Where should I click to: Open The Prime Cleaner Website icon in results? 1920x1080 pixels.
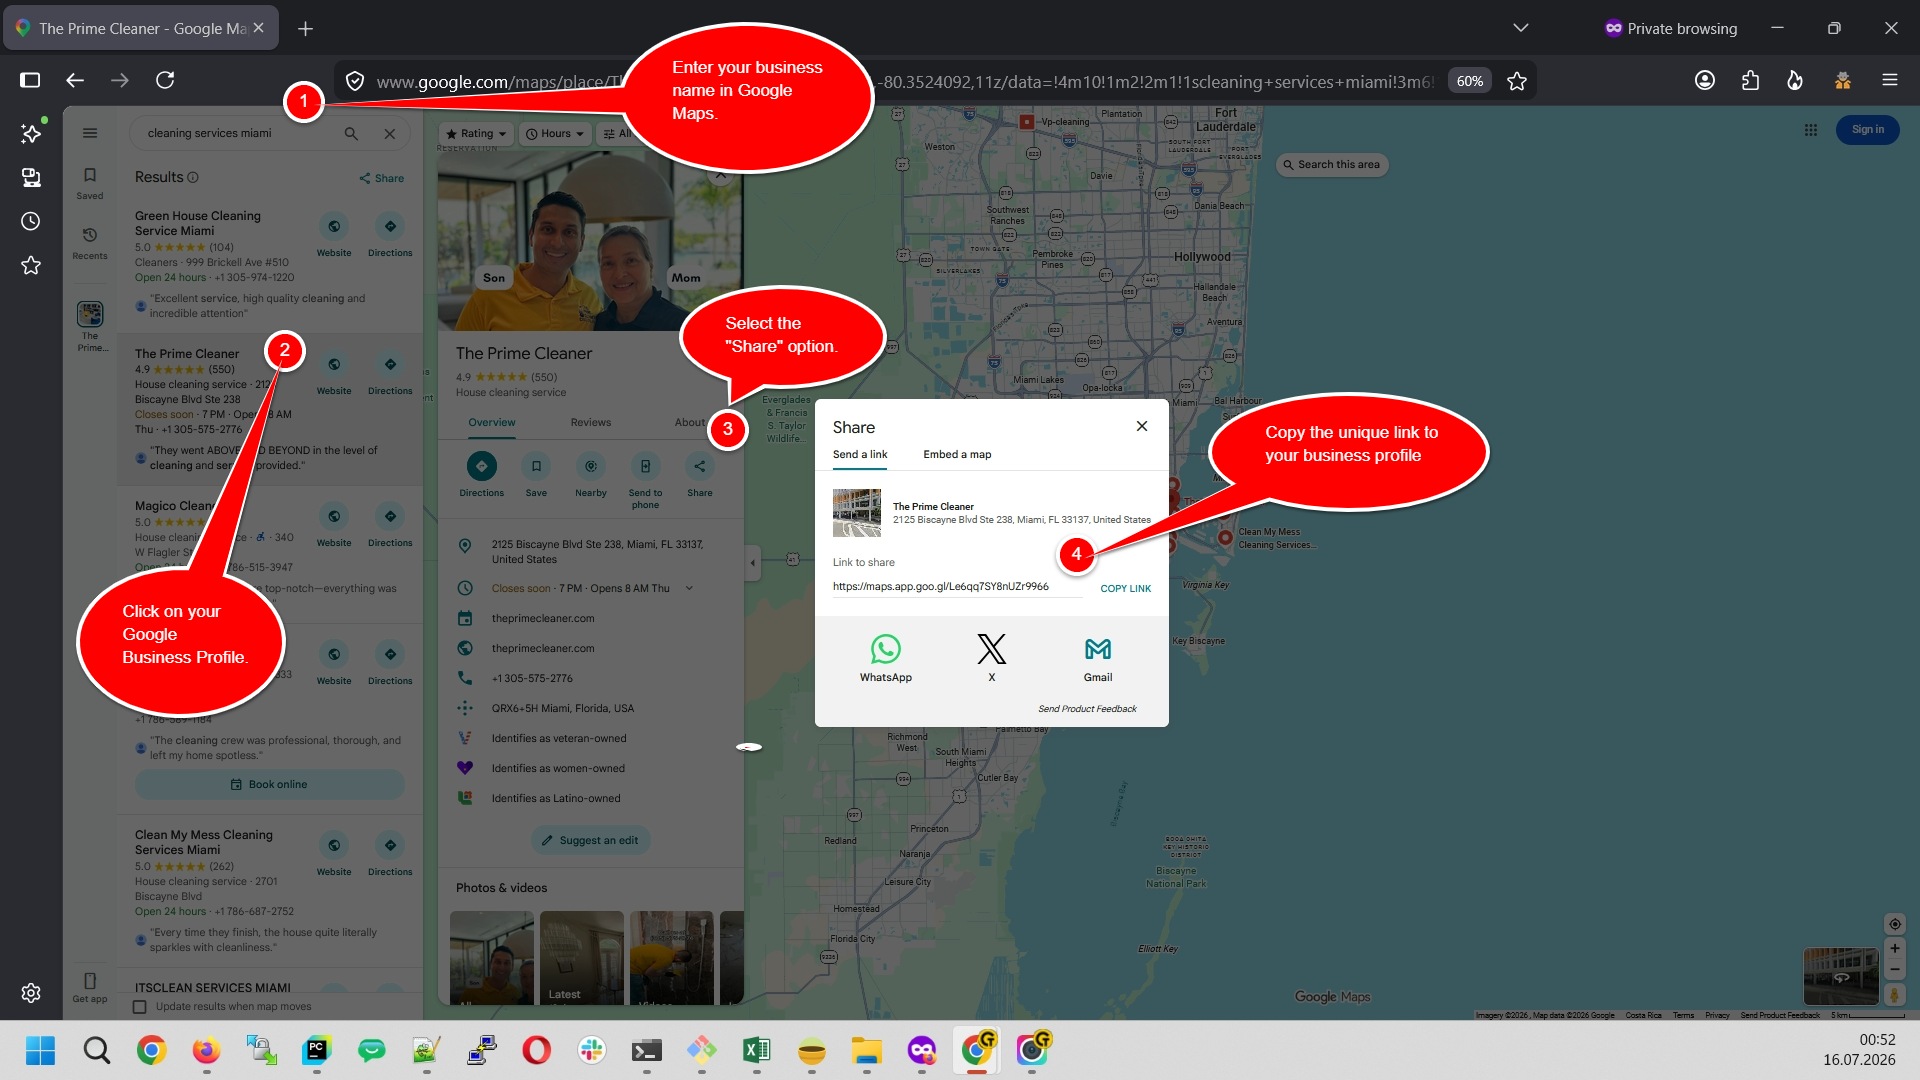click(334, 365)
